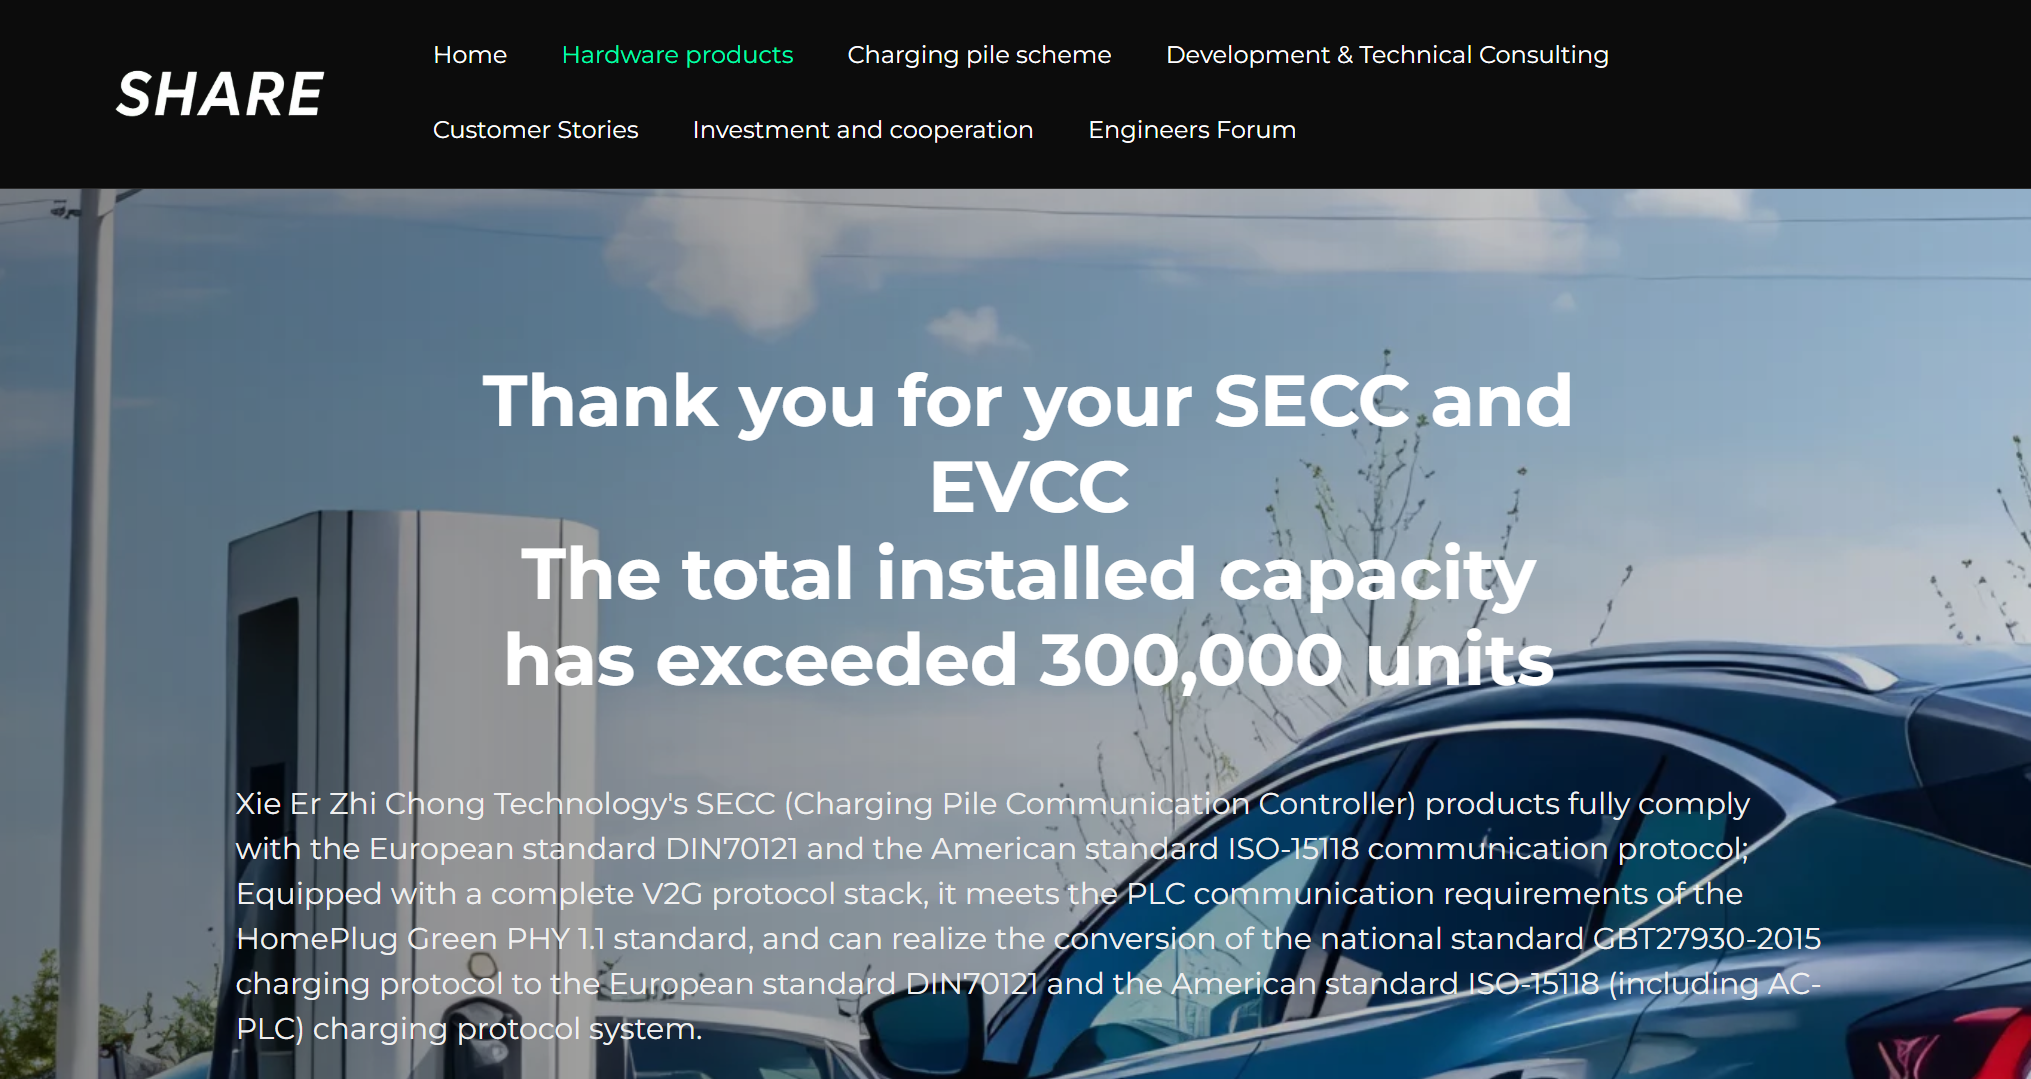Screen dimensions: 2031x1079
Task: Visit the Customer Stories page
Action: pos(535,130)
